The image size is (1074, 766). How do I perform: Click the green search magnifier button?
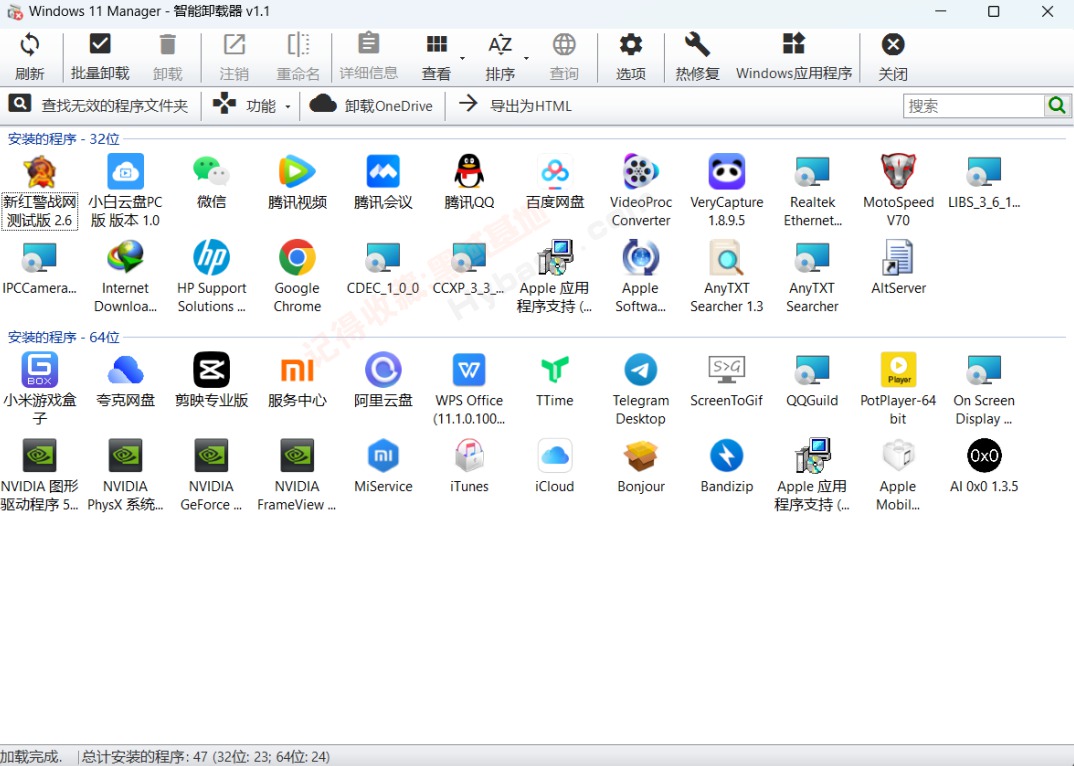pyautogui.click(x=1058, y=106)
